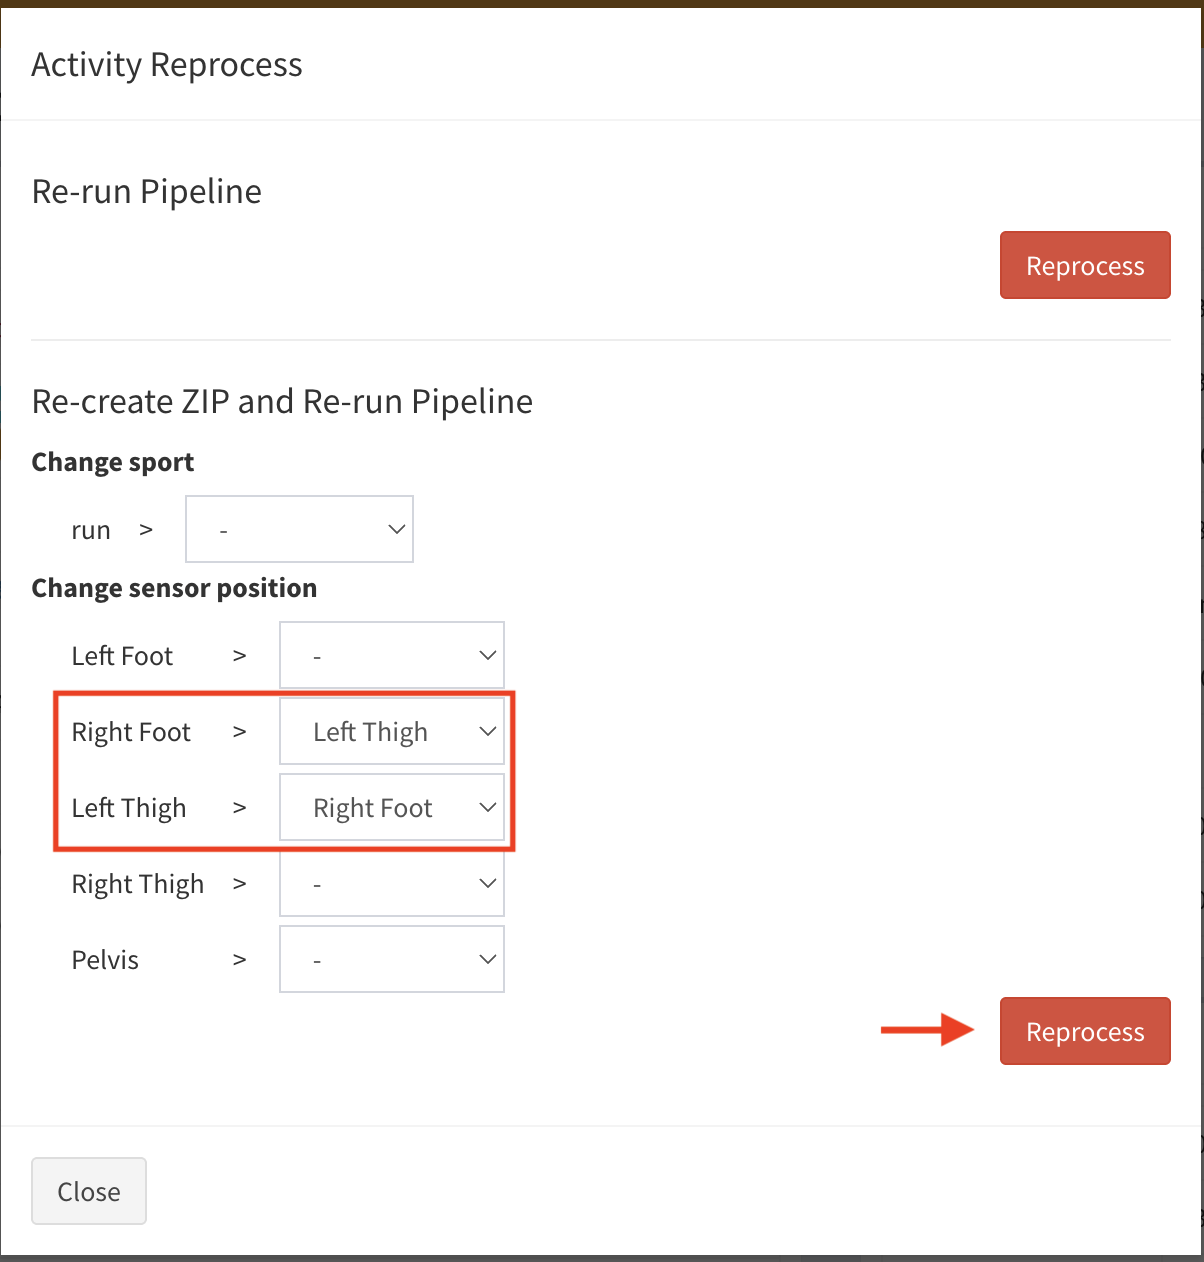Click the "run" current sport text
This screenshot has width=1204, height=1262.
tap(91, 530)
